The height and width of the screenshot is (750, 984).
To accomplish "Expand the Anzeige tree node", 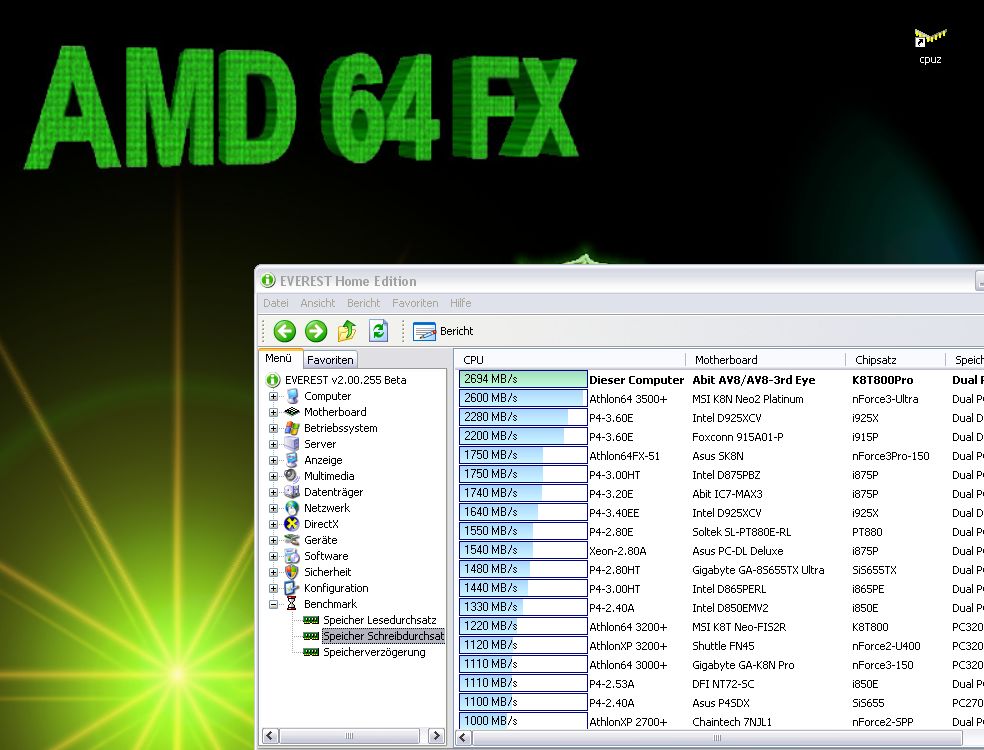I will 274,461.
